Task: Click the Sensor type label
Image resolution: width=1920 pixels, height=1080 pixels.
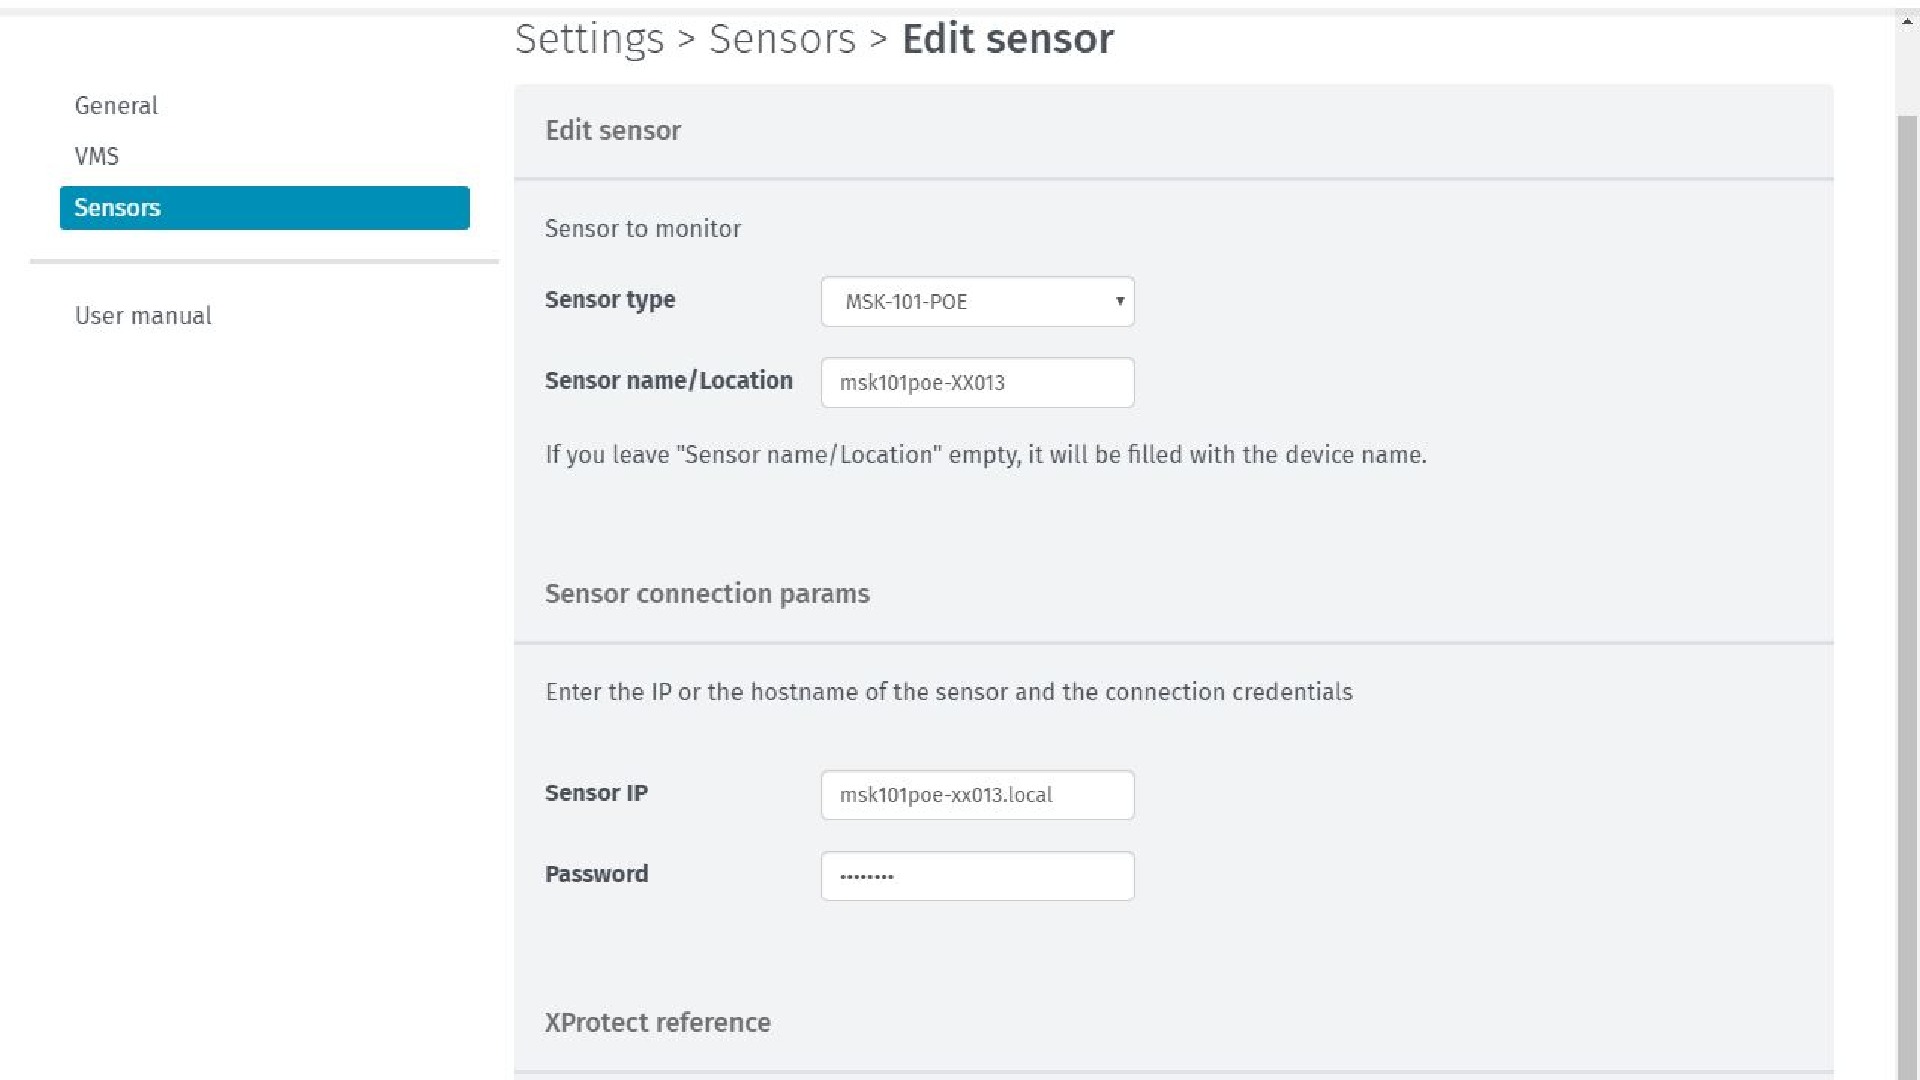Action: point(610,300)
